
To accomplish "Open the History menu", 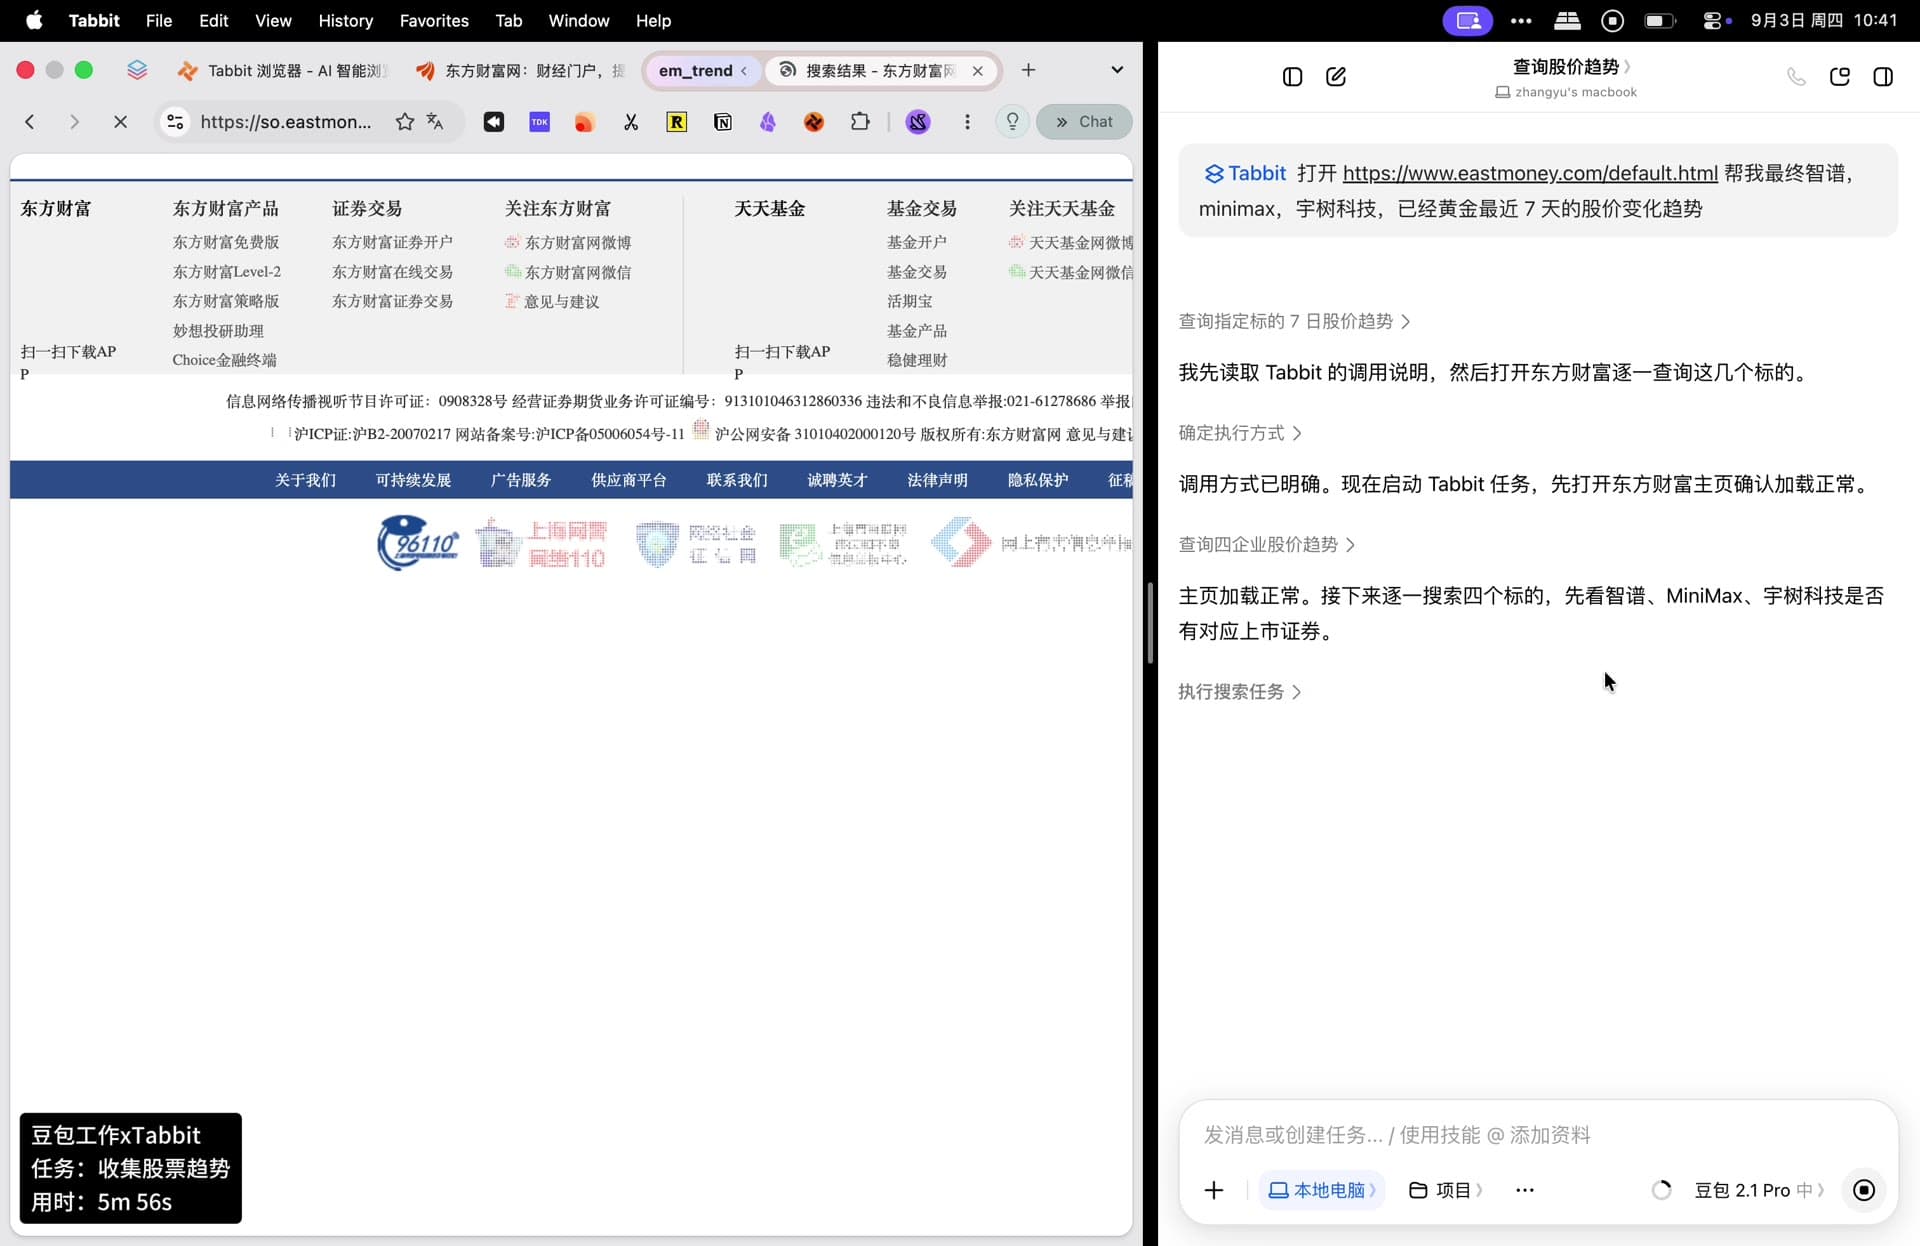I will point(345,20).
